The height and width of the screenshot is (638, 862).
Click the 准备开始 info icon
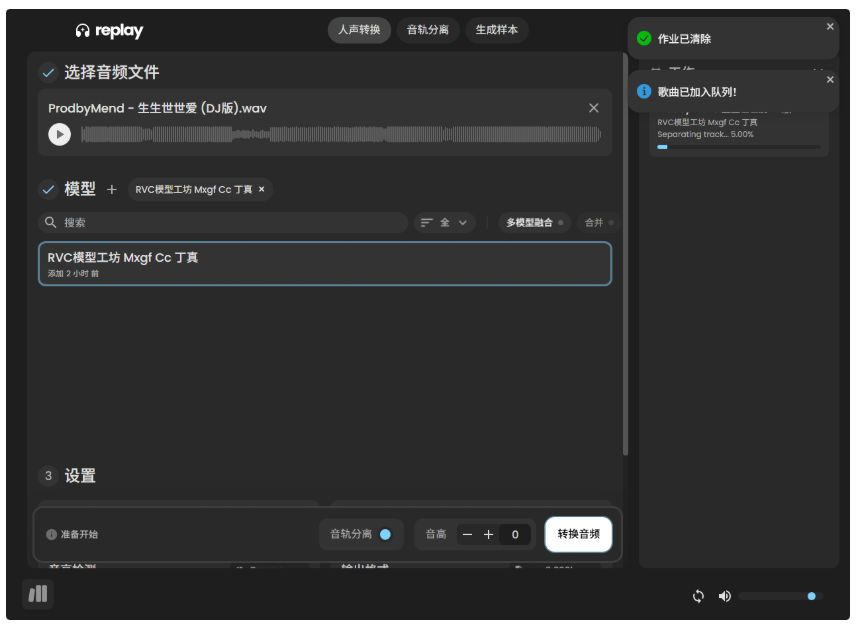pos(51,534)
